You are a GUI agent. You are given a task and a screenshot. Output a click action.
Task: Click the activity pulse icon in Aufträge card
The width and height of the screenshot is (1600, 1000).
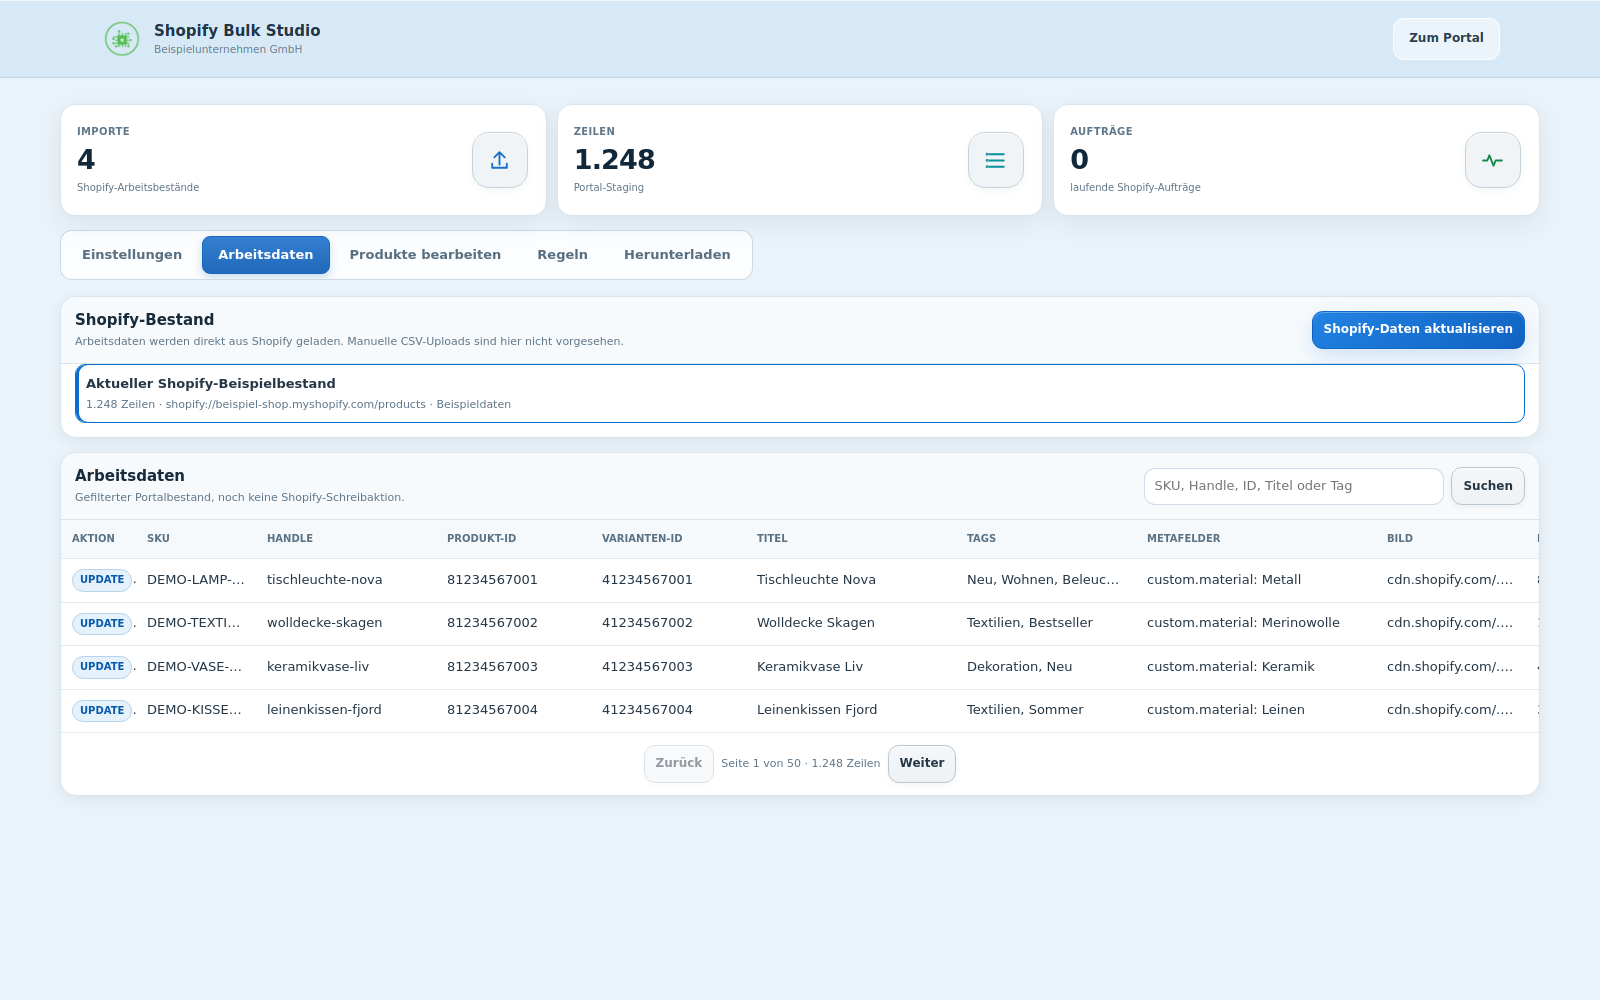click(1493, 160)
